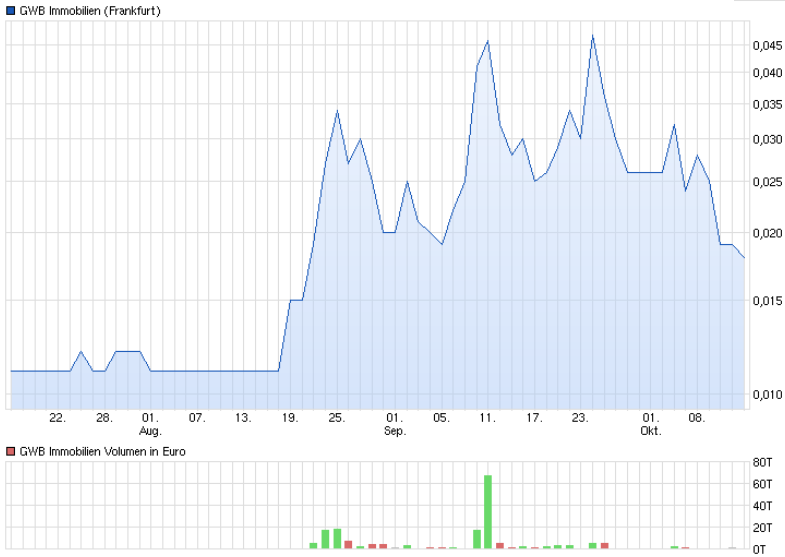Click the '07.' date axis label
This screenshot has height=557, width=785.
coord(197,418)
